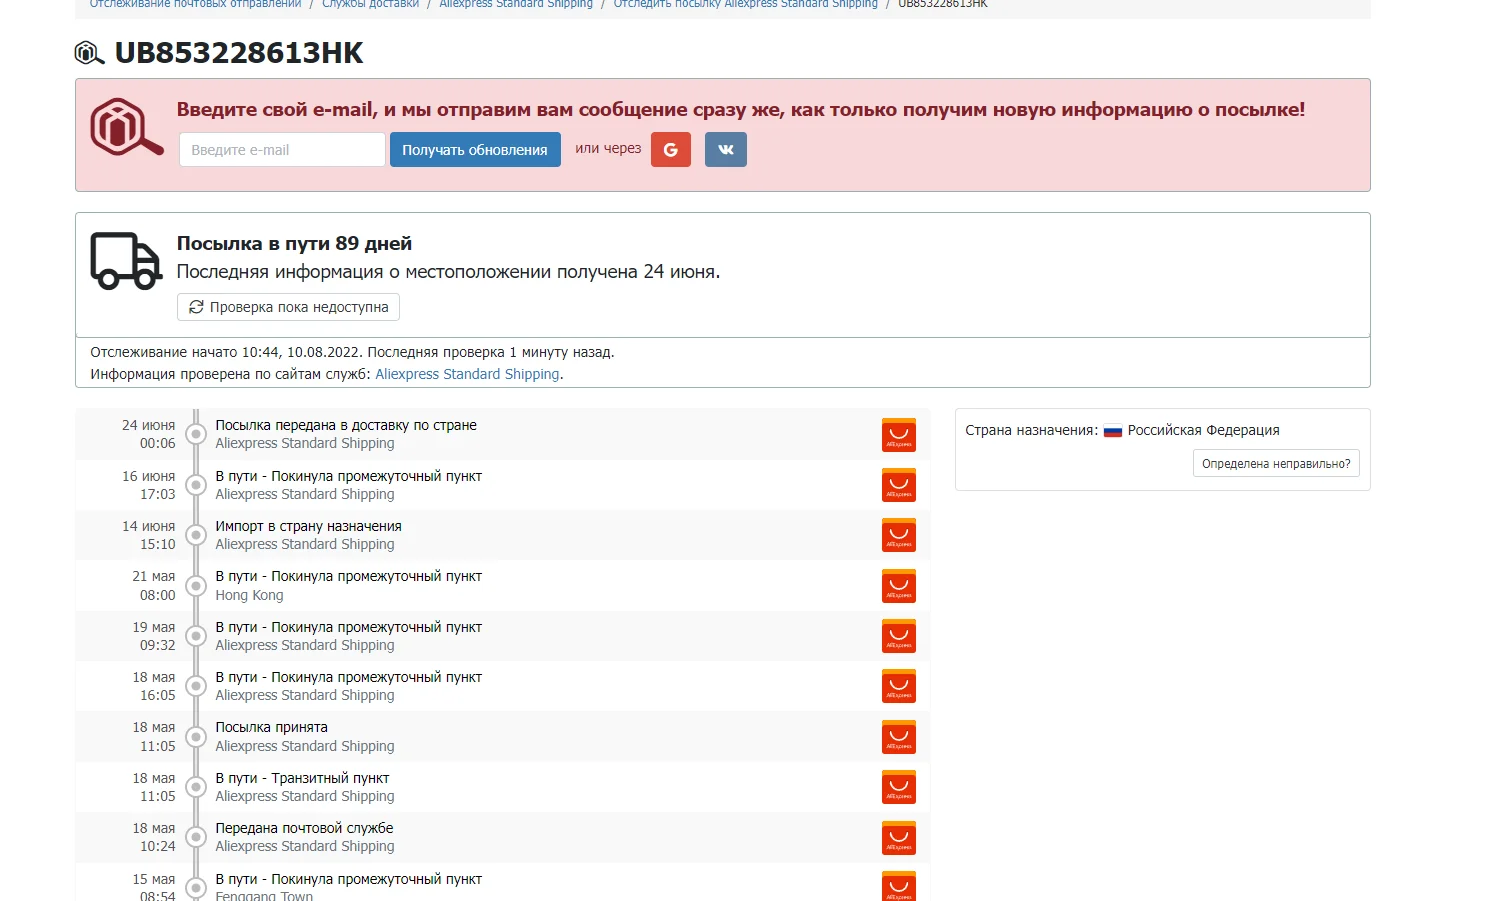The image size is (1508, 901).
Task: Sign in with the VK button
Action: coord(726,150)
